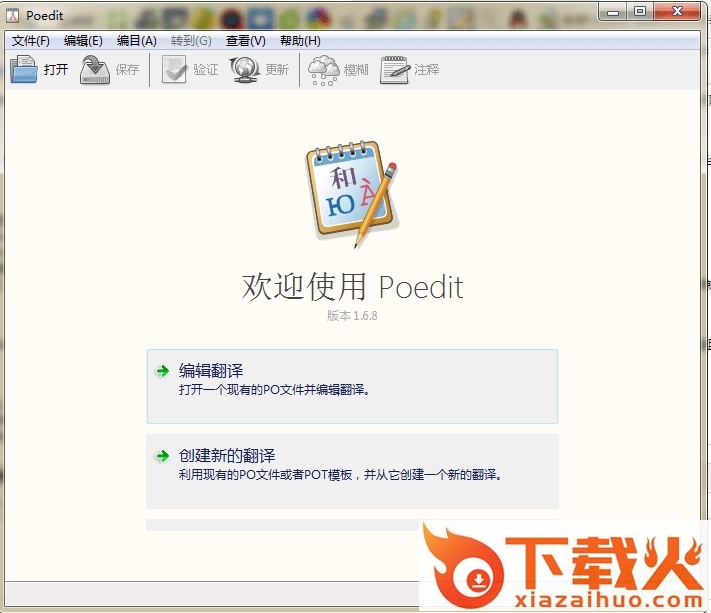711x613 pixels.
Task: Click the 模糊 toolbar label
Action: pos(356,69)
